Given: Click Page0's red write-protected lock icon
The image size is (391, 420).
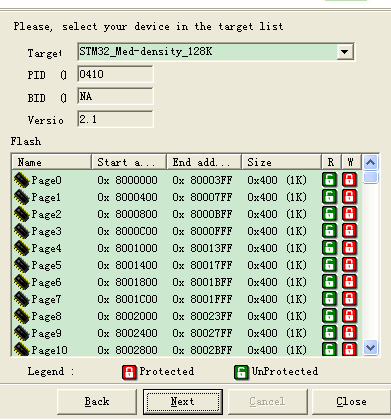Looking at the screenshot, I should (349, 180).
